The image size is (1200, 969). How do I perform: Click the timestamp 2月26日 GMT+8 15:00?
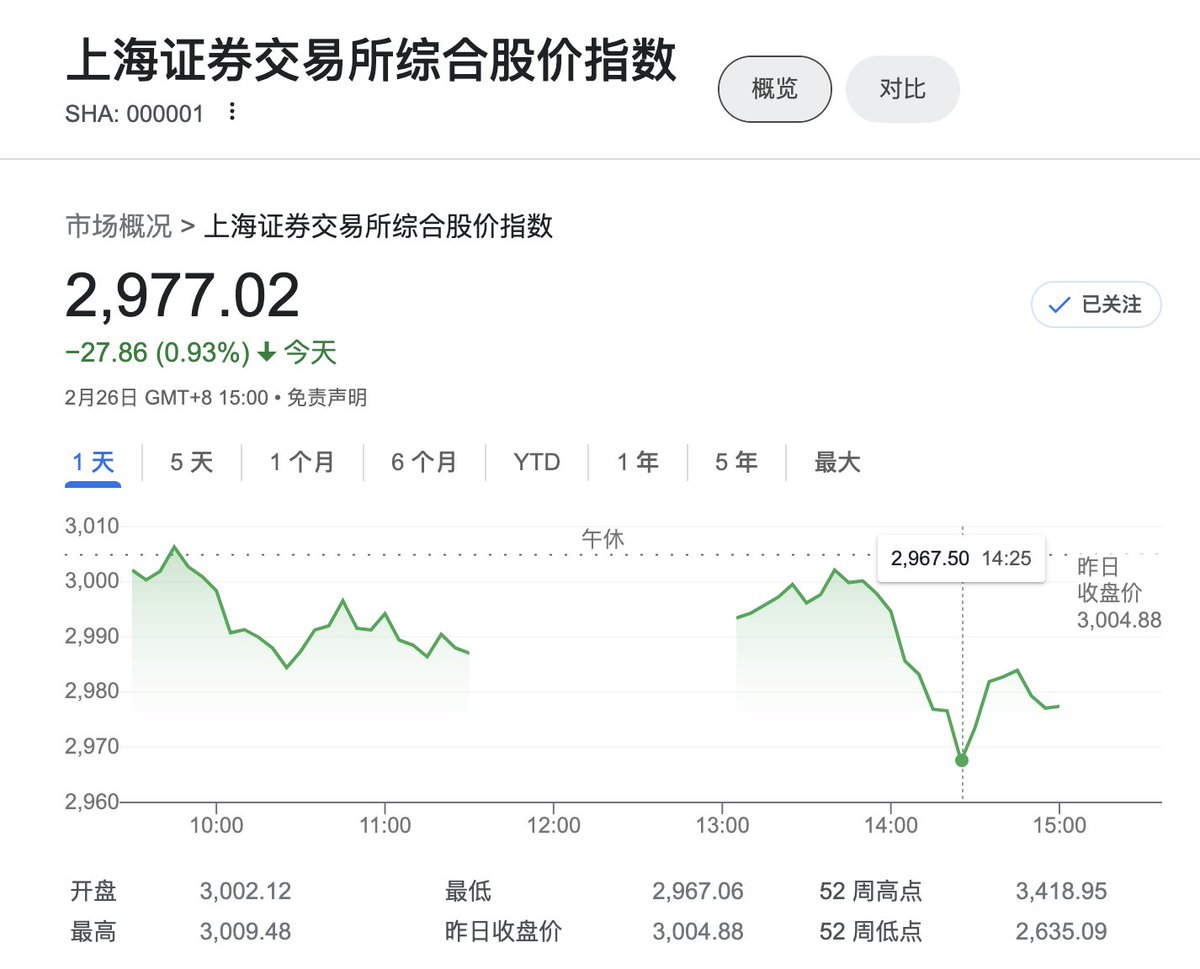click(x=167, y=398)
